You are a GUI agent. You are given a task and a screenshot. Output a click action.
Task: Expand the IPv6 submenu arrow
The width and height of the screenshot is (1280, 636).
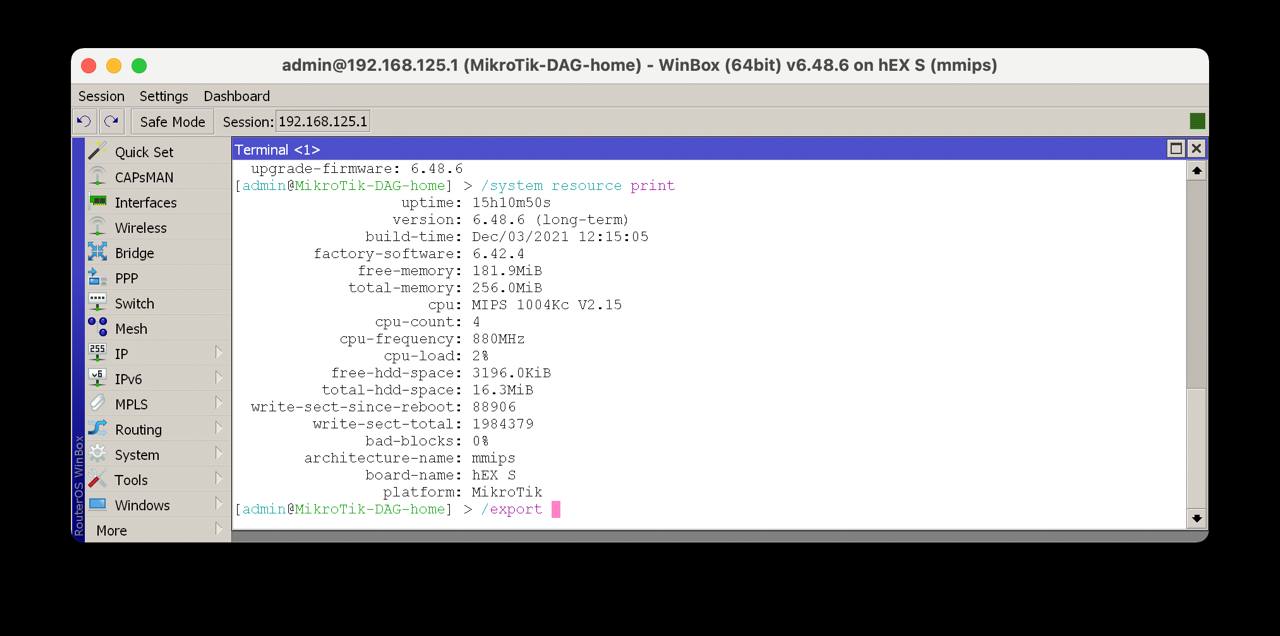(x=219, y=378)
